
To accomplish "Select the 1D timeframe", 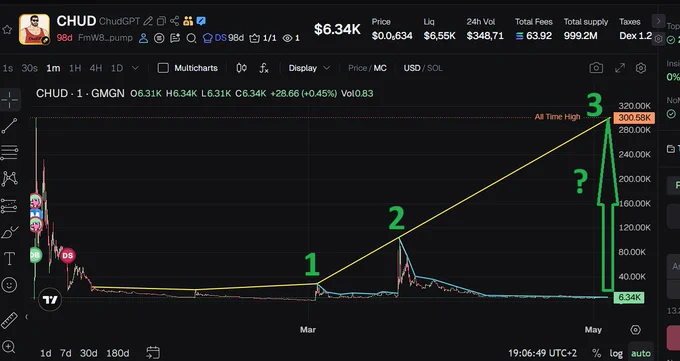I will (x=117, y=68).
